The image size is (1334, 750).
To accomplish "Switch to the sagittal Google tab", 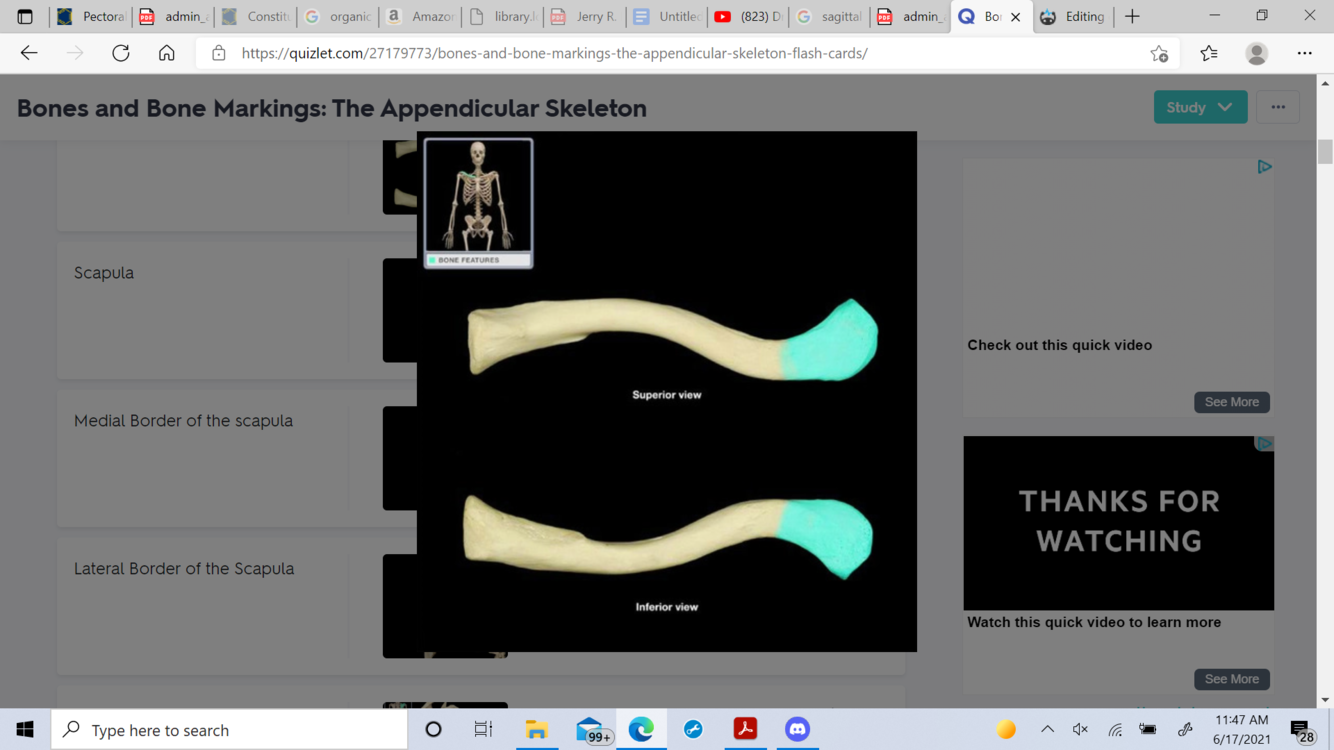I will (829, 16).
